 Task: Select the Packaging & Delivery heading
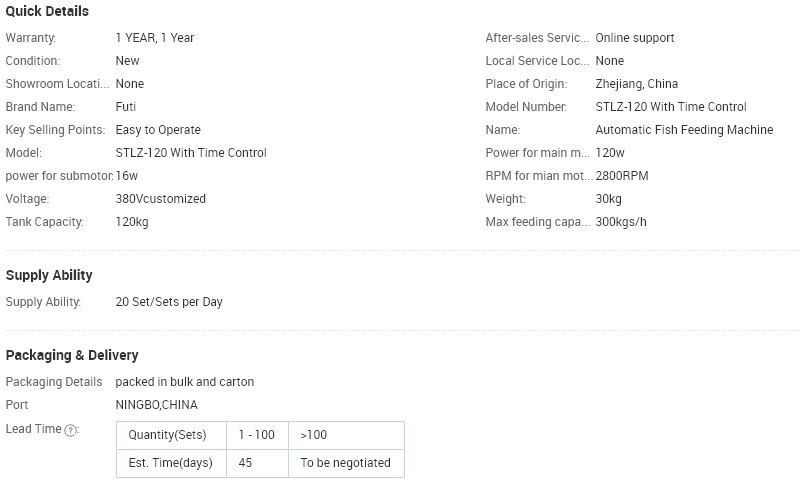click(72, 355)
